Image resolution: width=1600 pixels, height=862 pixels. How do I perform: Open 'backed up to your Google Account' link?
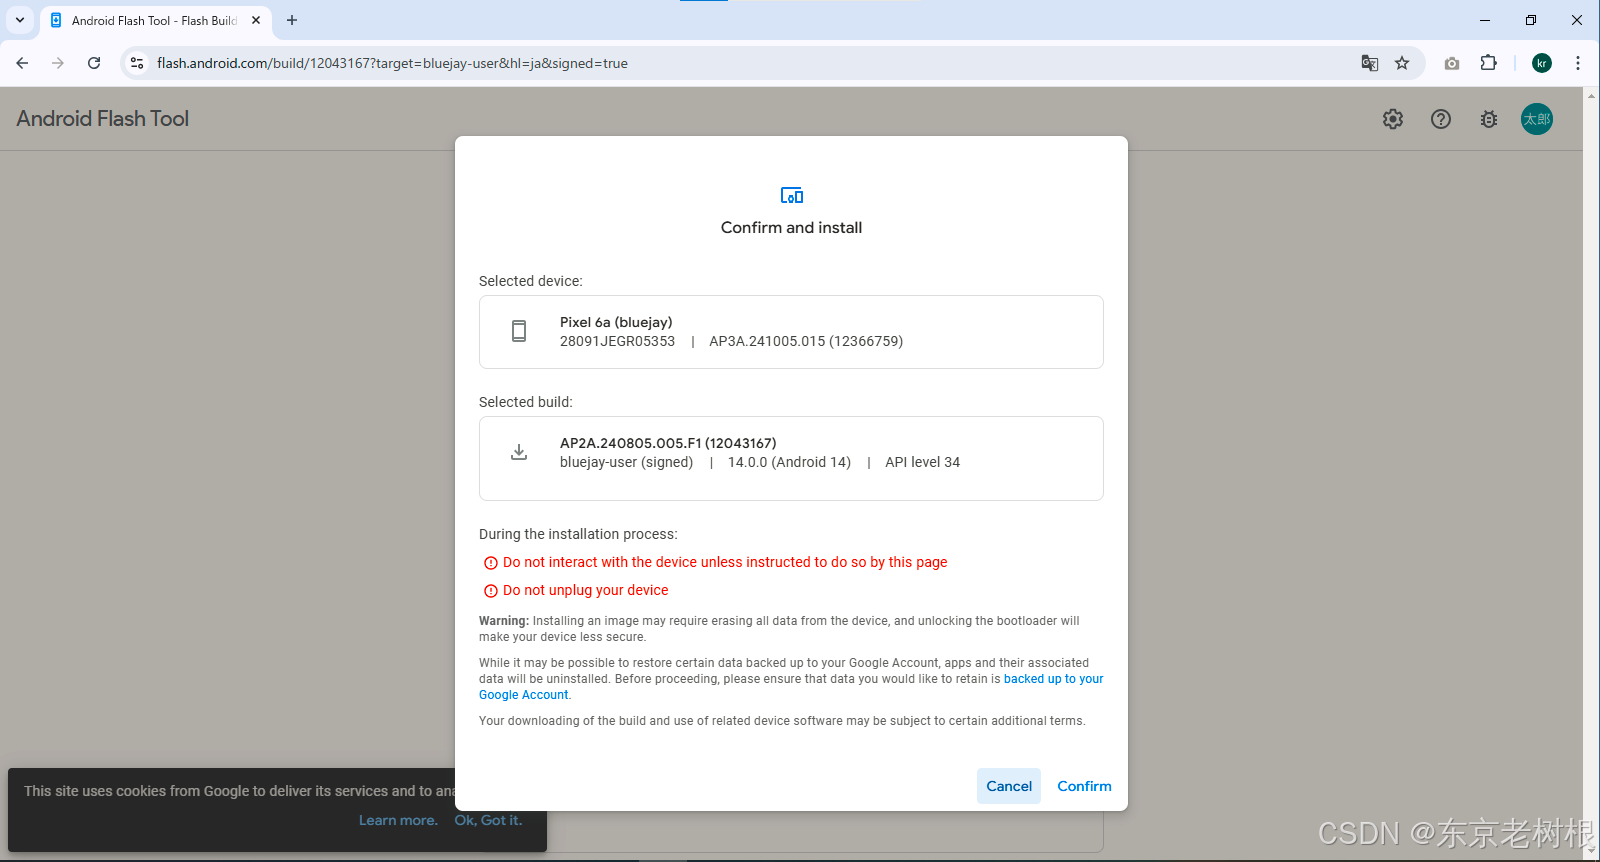pyautogui.click(x=1054, y=679)
